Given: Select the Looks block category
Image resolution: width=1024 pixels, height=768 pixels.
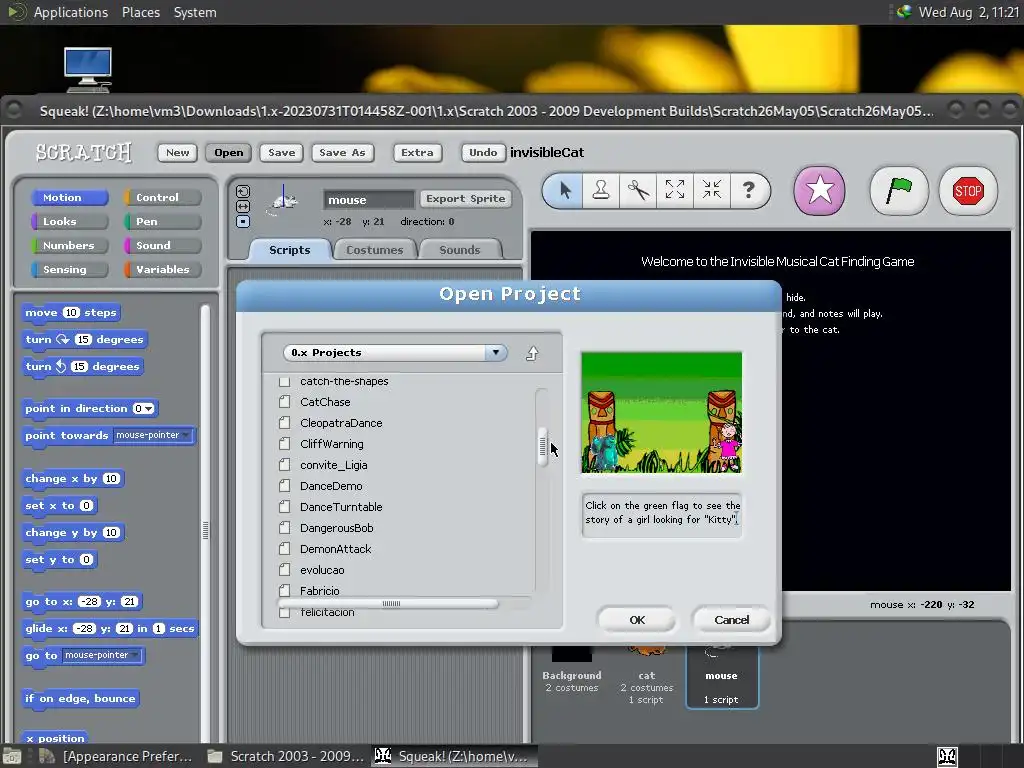Looking at the screenshot, I should point(69,221).
